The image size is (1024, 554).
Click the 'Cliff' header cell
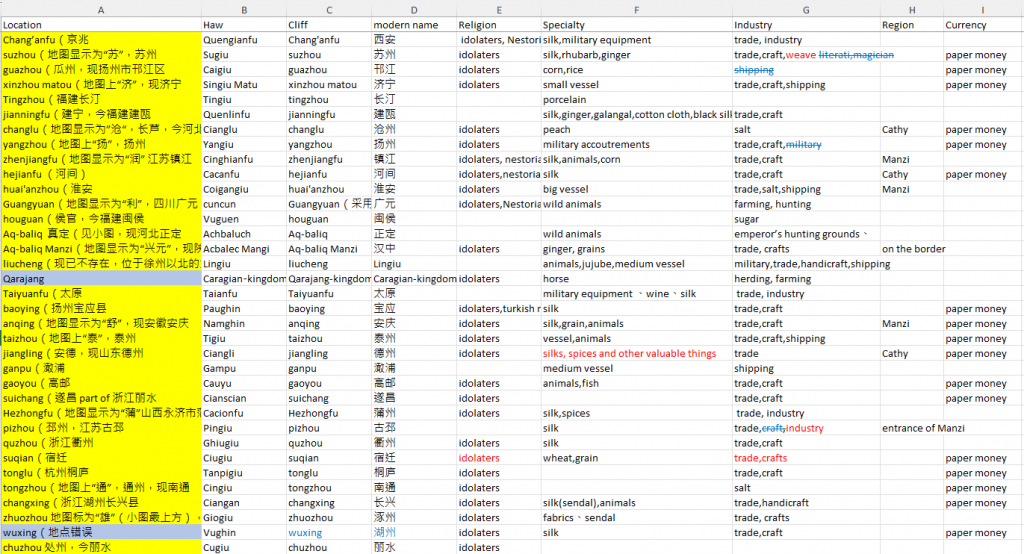[x=329, y=25]
